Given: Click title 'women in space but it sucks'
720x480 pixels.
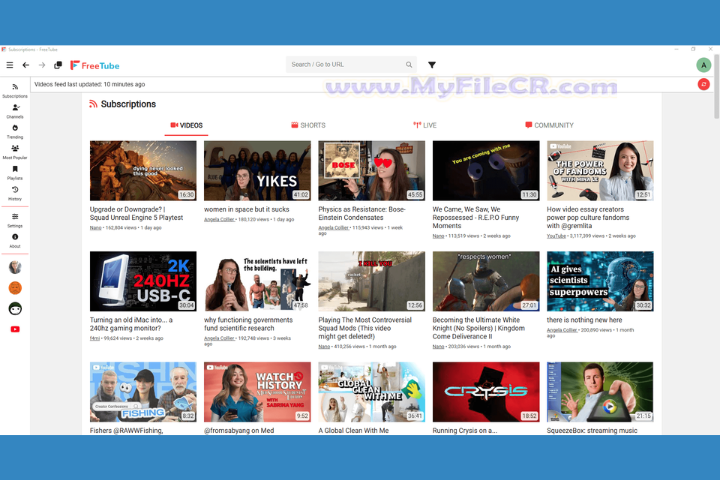Looking at the screenshot, I should [247, 209].
